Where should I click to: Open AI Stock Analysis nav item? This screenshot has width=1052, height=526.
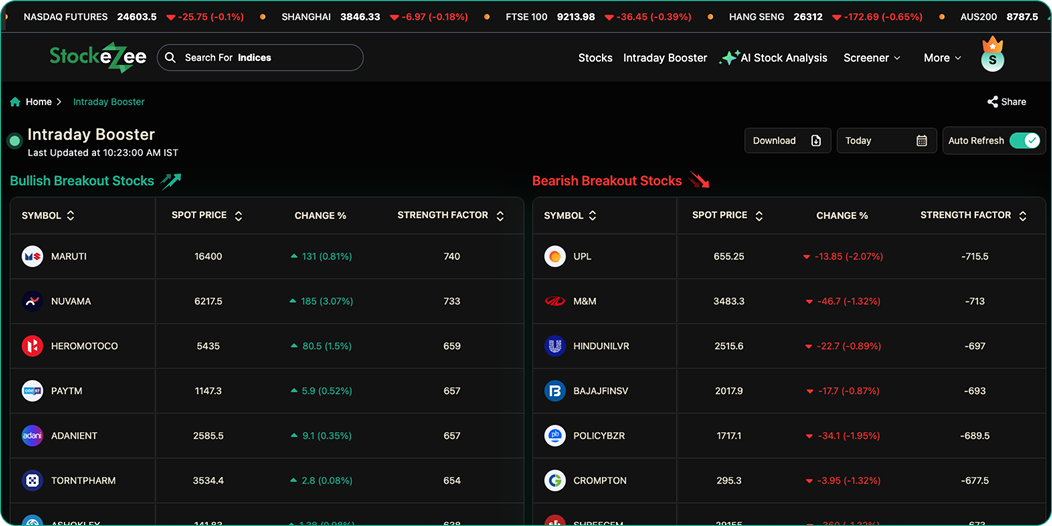click(x=784, y=58)
